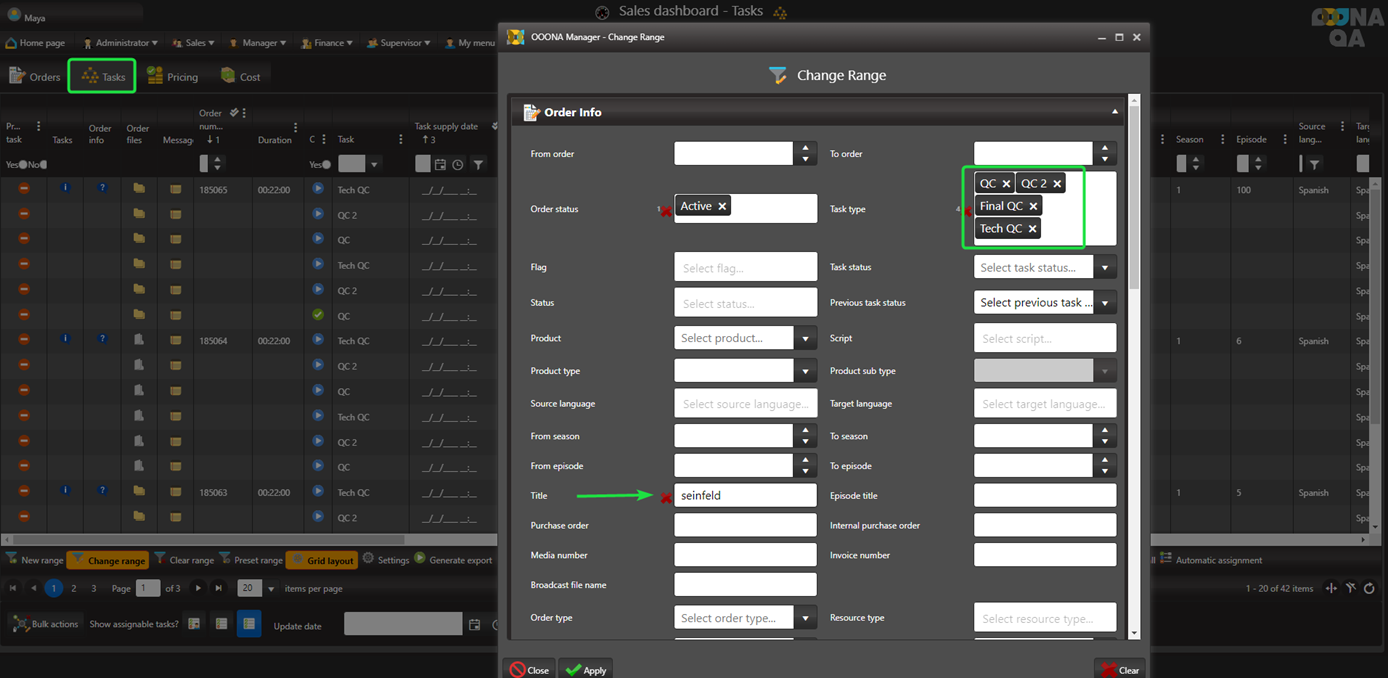Expand the Select product dropdown
This screenshot has width=1390, height=678.
tap(805, 339)
